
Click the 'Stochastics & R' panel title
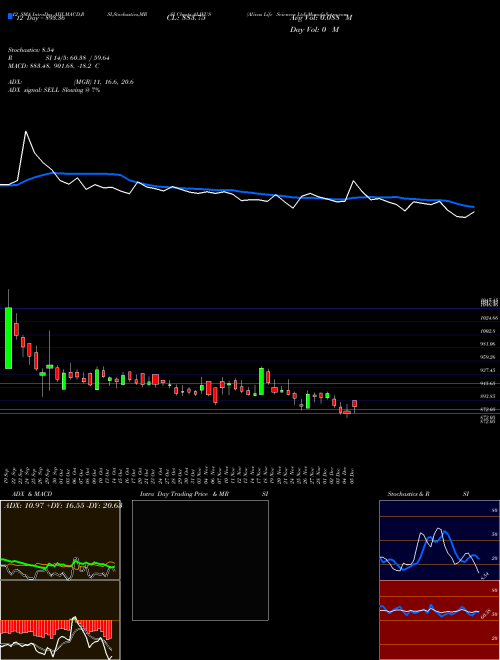pyautogui.click(x=408, y=494)
